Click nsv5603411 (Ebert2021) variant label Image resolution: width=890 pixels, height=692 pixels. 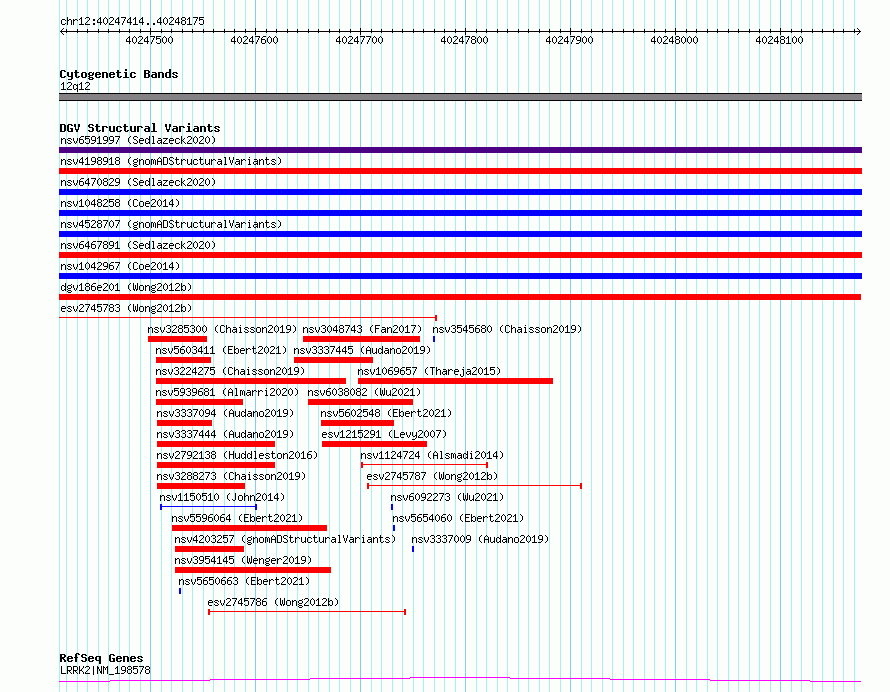[221, 350]
